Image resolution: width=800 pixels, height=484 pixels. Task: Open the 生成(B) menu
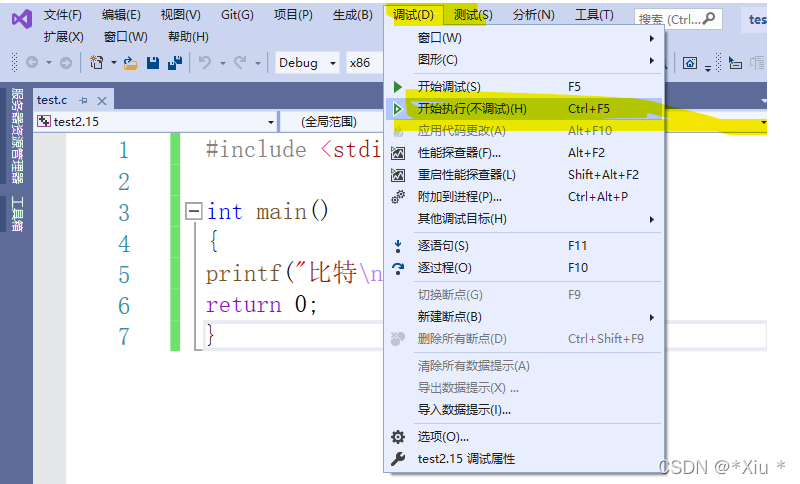tap(353, 15)
